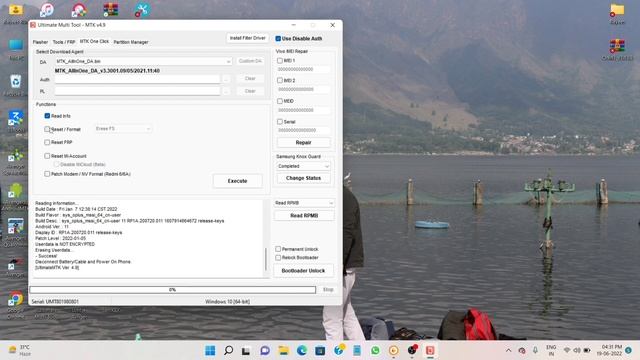Viewport: 640px width, 360px height.
Task: Click the progress bar showing 0%
Action: 173,289
